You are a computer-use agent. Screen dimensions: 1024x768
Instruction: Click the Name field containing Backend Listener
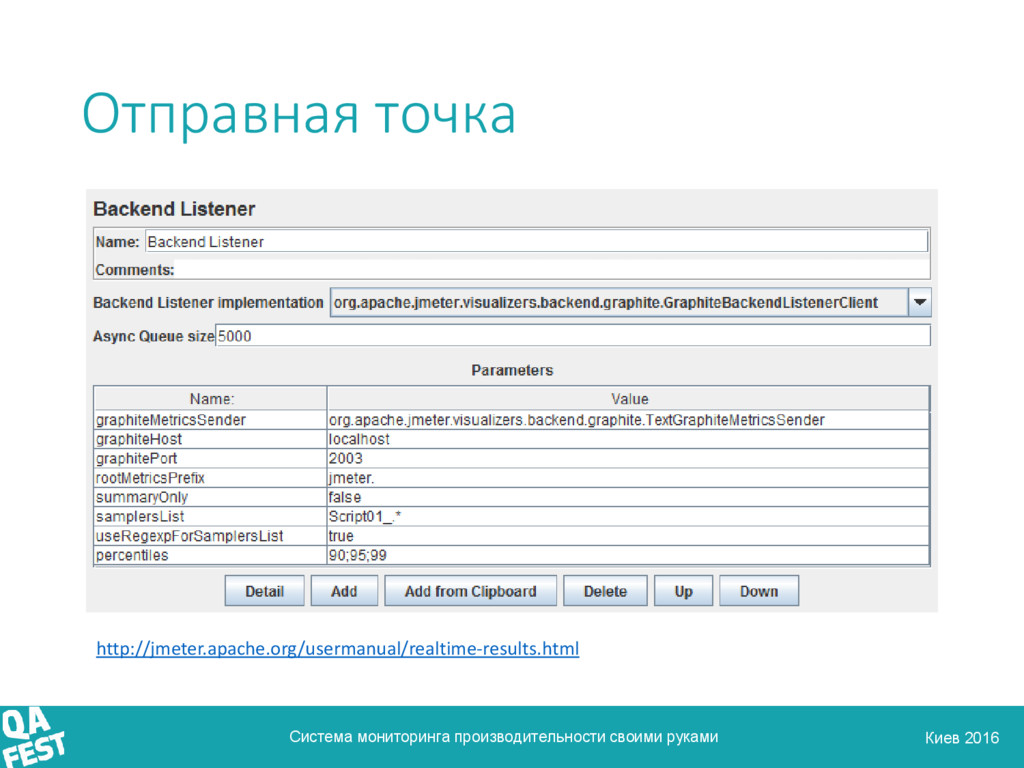pos(536,242)
